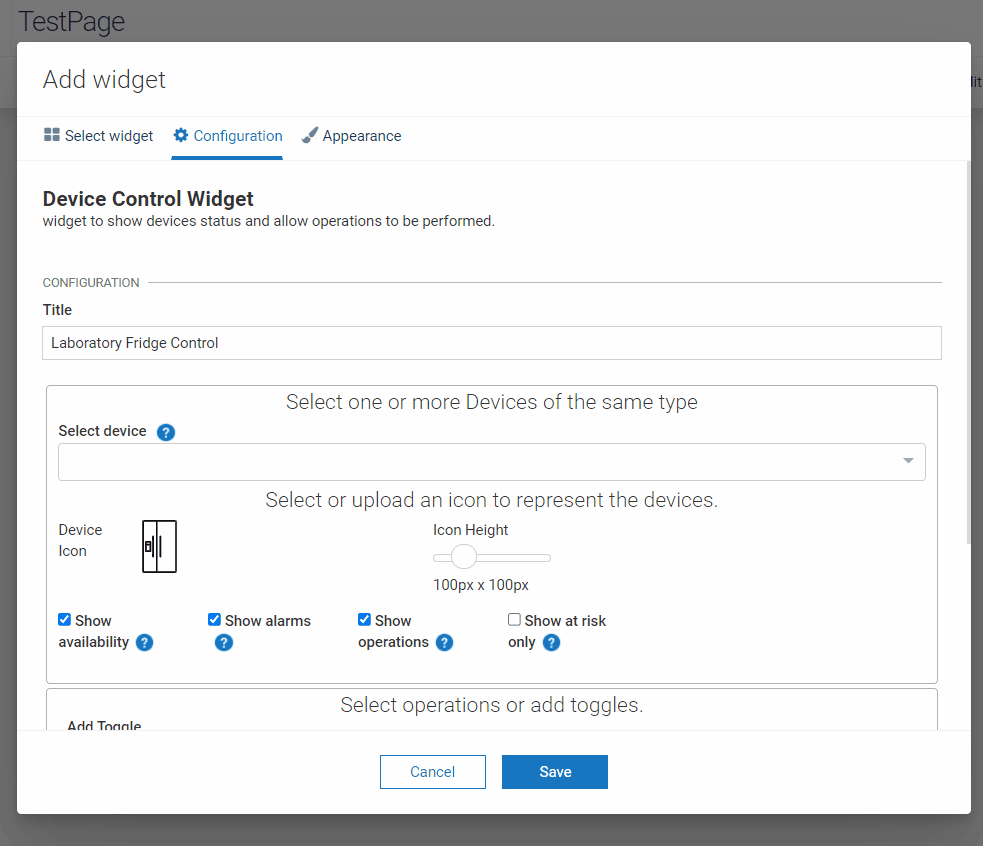
Task: Disable the Show alarms checkbox
Action: [x=214, y=620]
